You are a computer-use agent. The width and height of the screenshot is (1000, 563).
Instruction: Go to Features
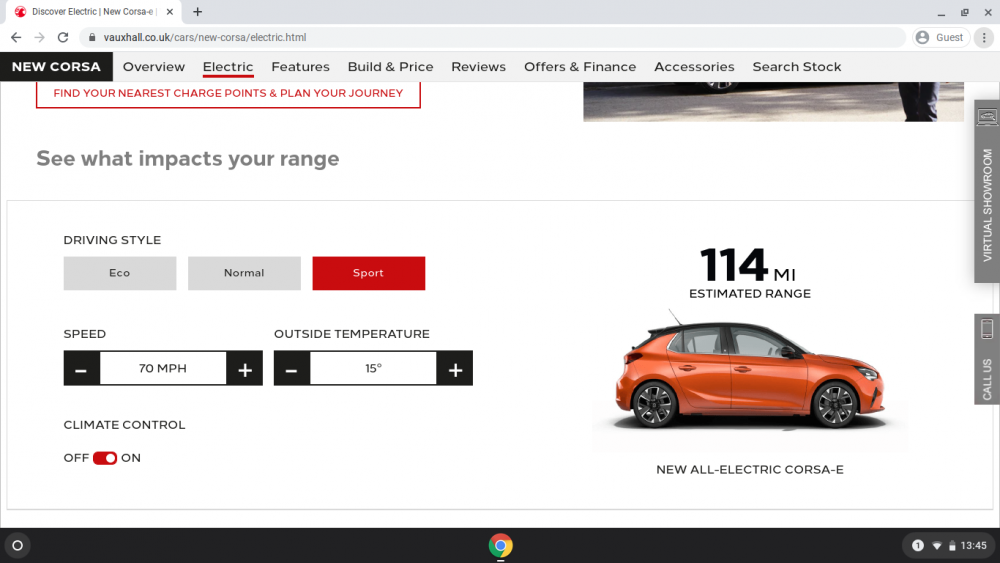[300, 66]
